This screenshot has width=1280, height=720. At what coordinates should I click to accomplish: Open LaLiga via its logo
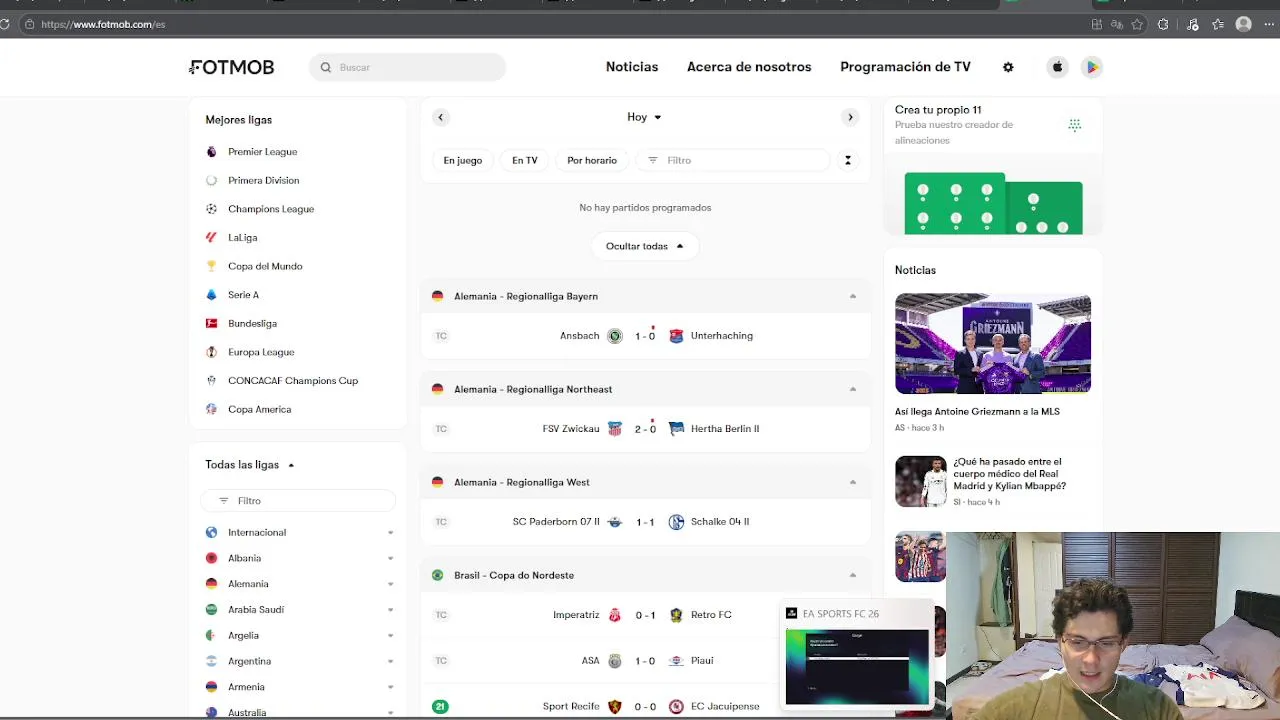point(211,238)
